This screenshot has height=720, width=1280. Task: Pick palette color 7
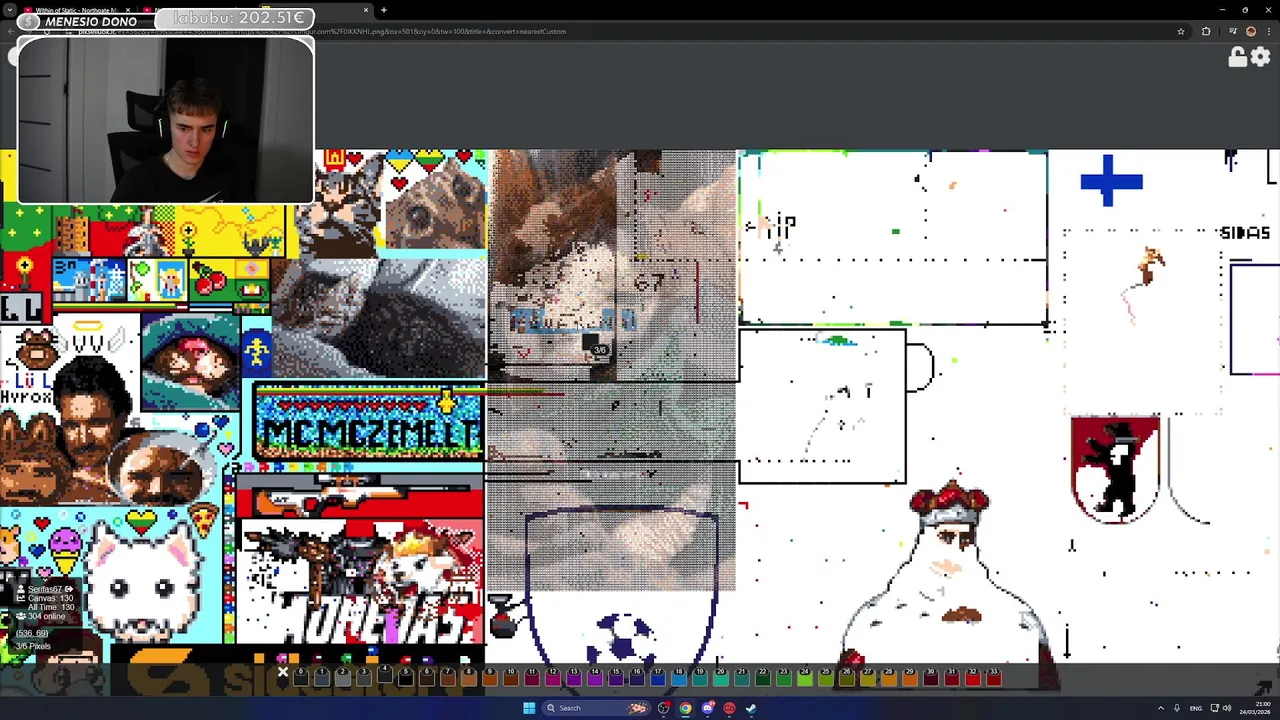coord(447,678)
